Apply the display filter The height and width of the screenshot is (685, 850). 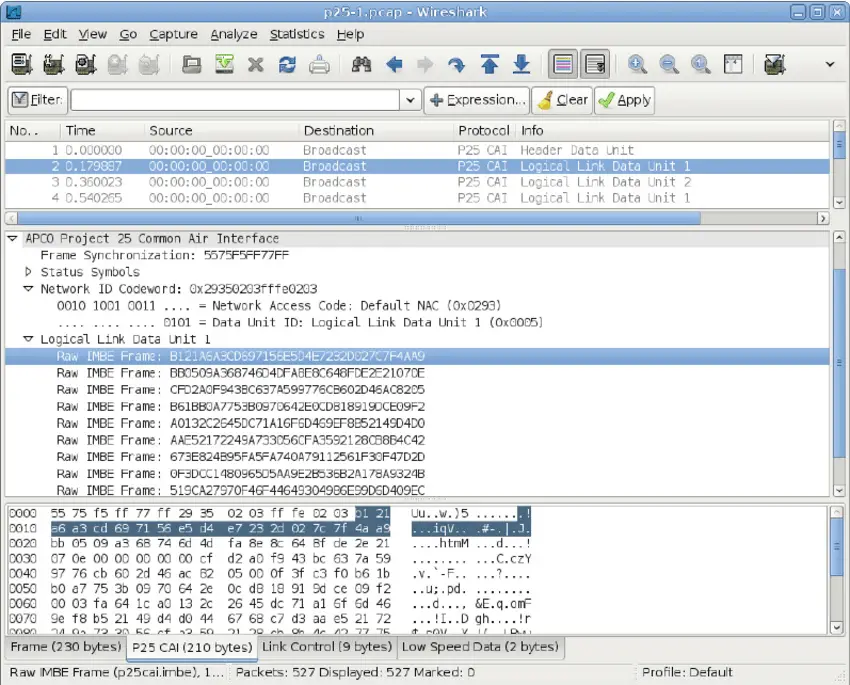click(x=624, y=100)
